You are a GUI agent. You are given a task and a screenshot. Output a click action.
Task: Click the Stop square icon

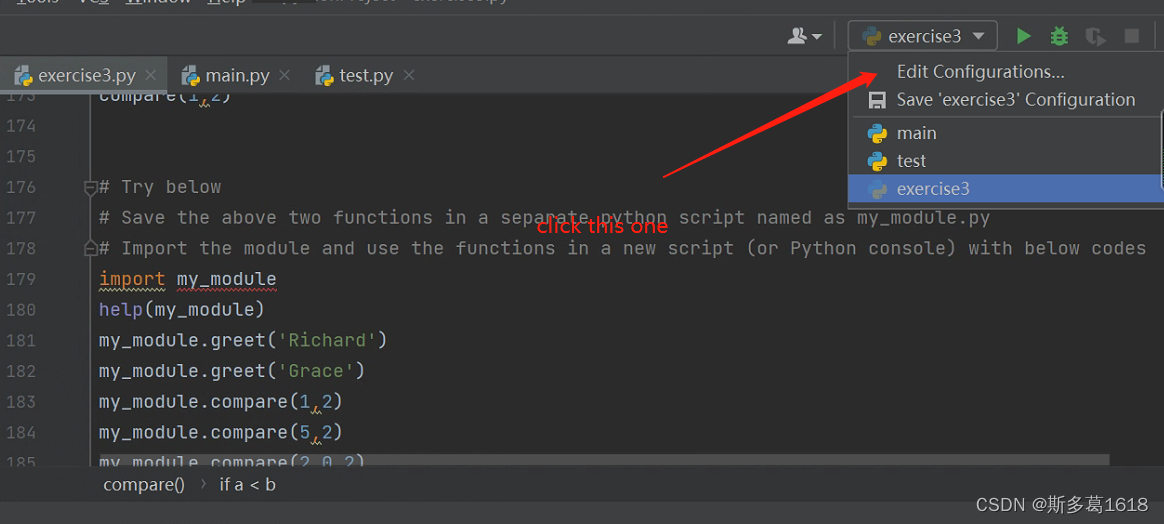tap(1131, 36)
